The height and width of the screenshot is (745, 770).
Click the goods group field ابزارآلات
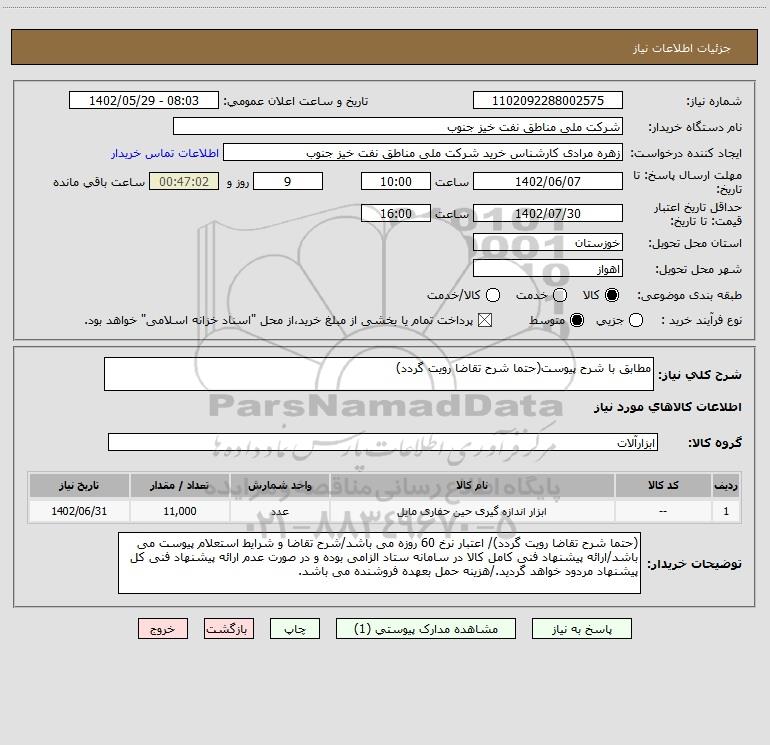click(x=383, y=442)
